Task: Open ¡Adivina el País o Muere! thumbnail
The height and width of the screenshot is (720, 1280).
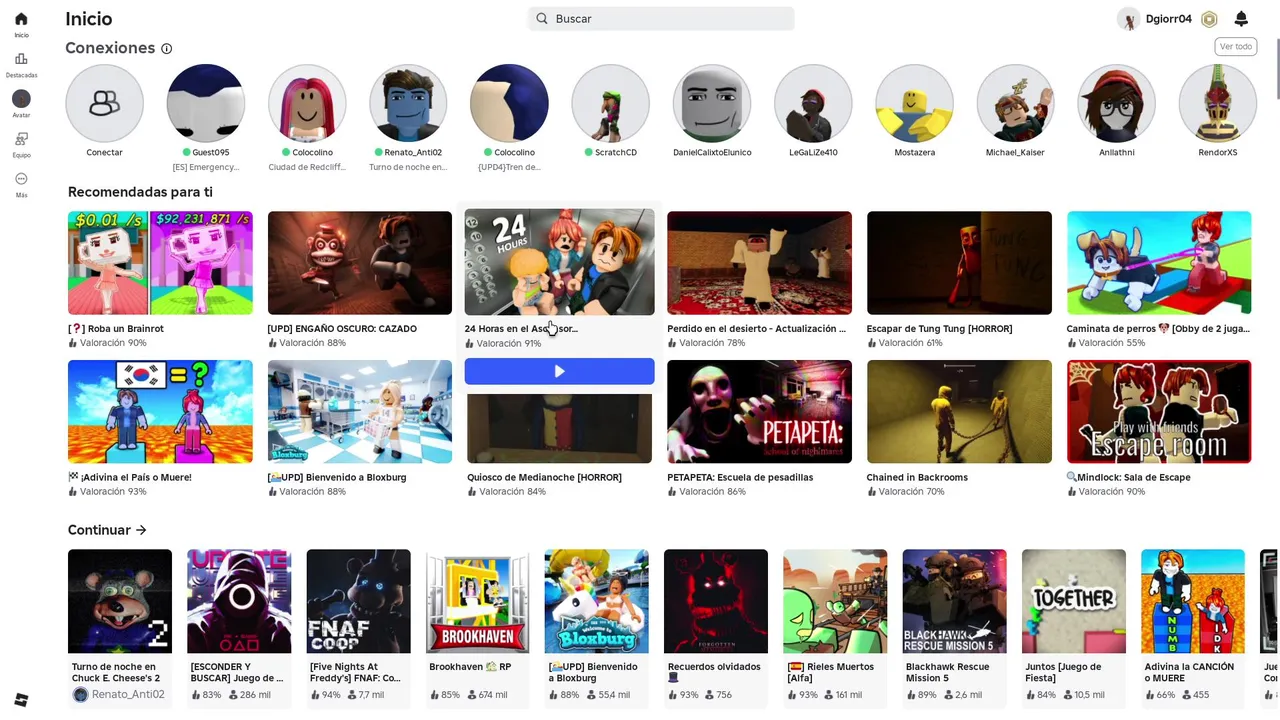Action: (x=160, y=412)
